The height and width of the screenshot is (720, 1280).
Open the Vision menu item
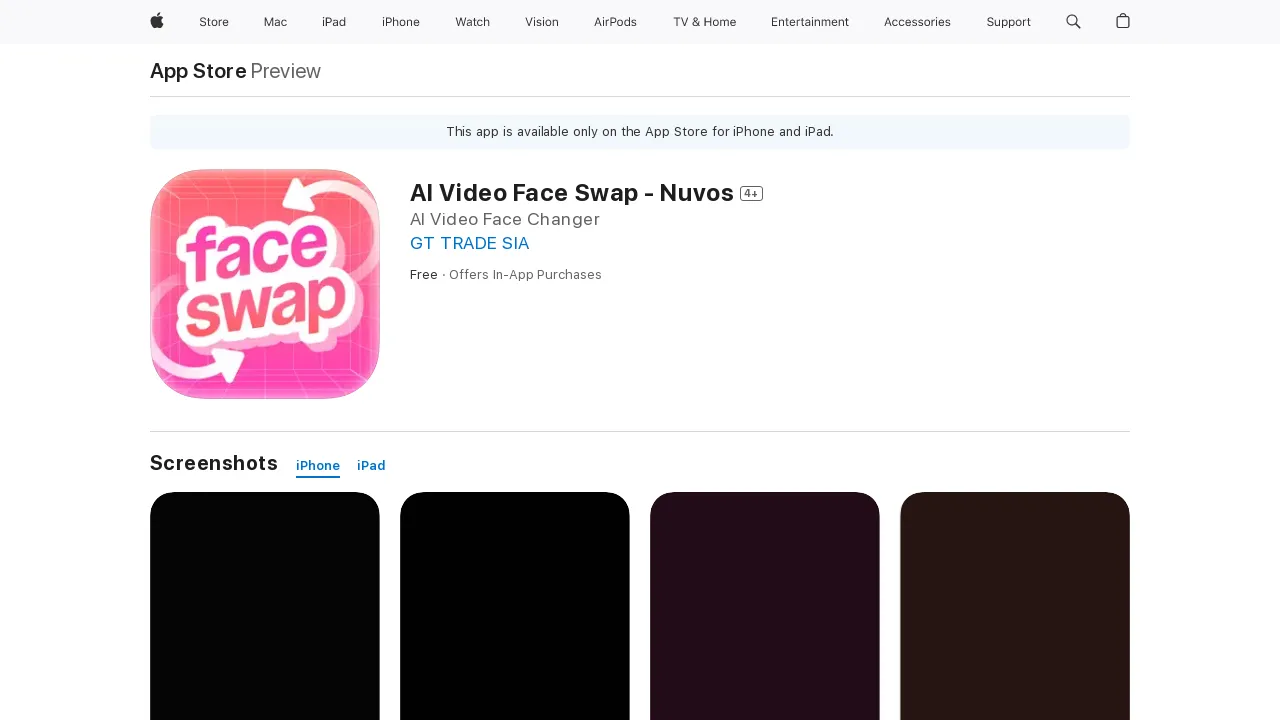(x=542, y=22)
